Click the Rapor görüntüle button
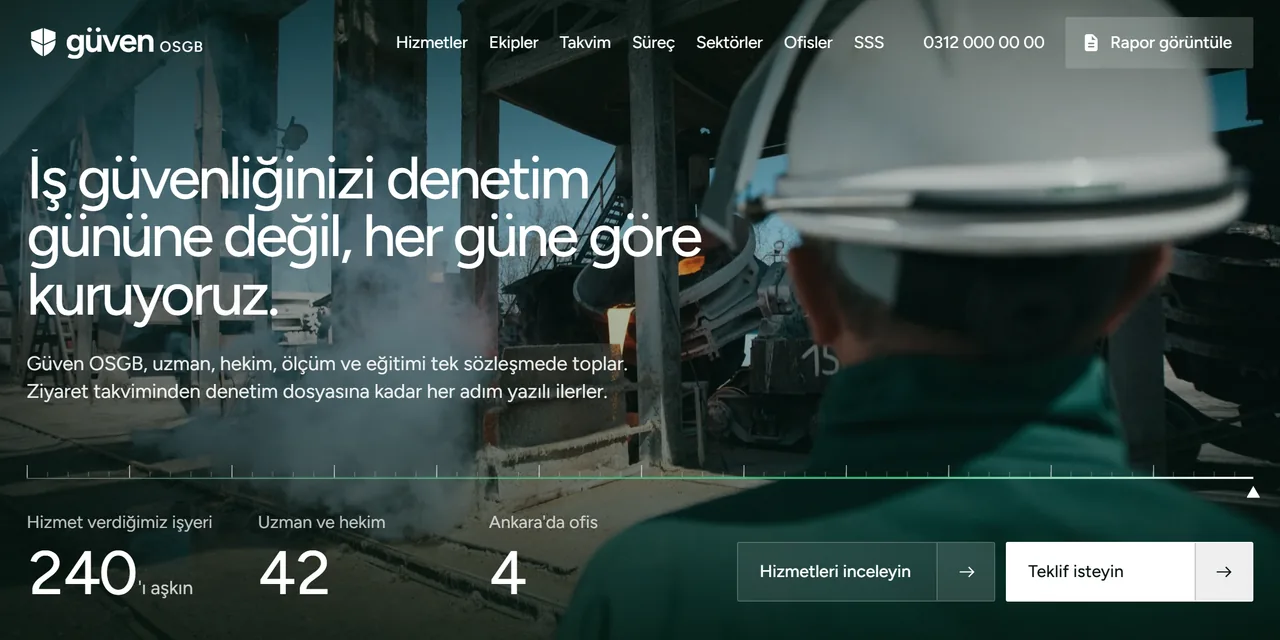The image size is (1280, 640). click(1159, 43)
